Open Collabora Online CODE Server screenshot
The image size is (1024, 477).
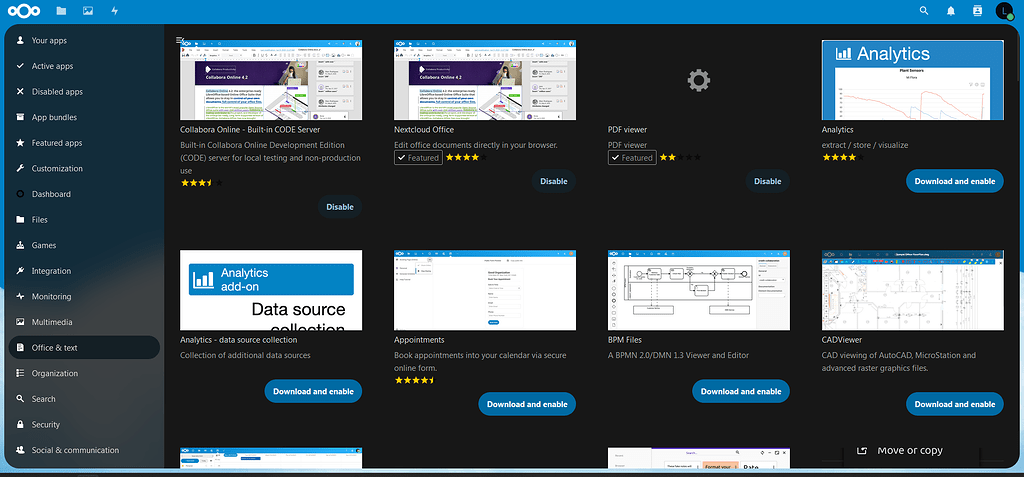(271, 80)
